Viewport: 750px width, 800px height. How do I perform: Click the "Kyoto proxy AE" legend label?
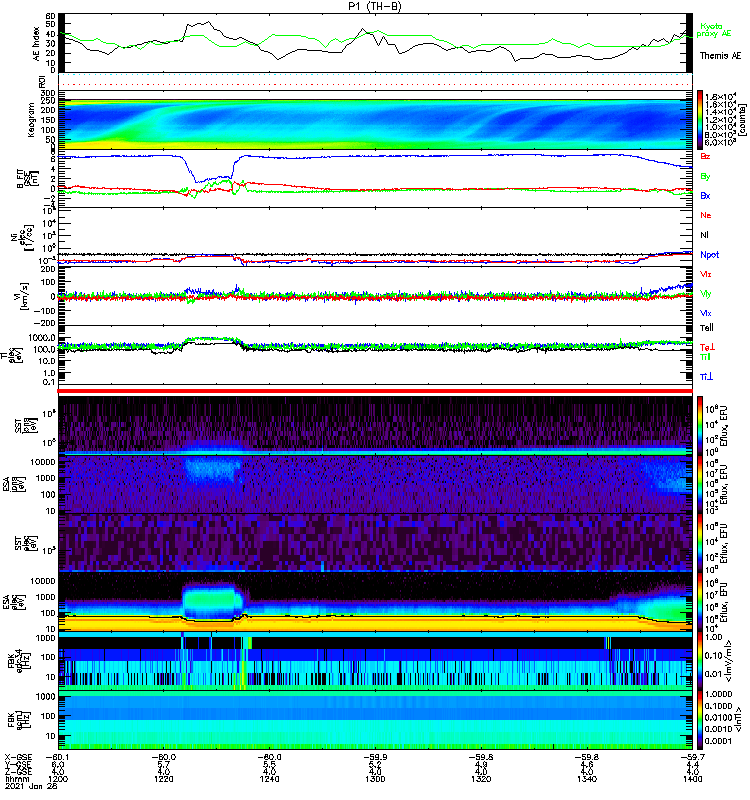(714, 30)
